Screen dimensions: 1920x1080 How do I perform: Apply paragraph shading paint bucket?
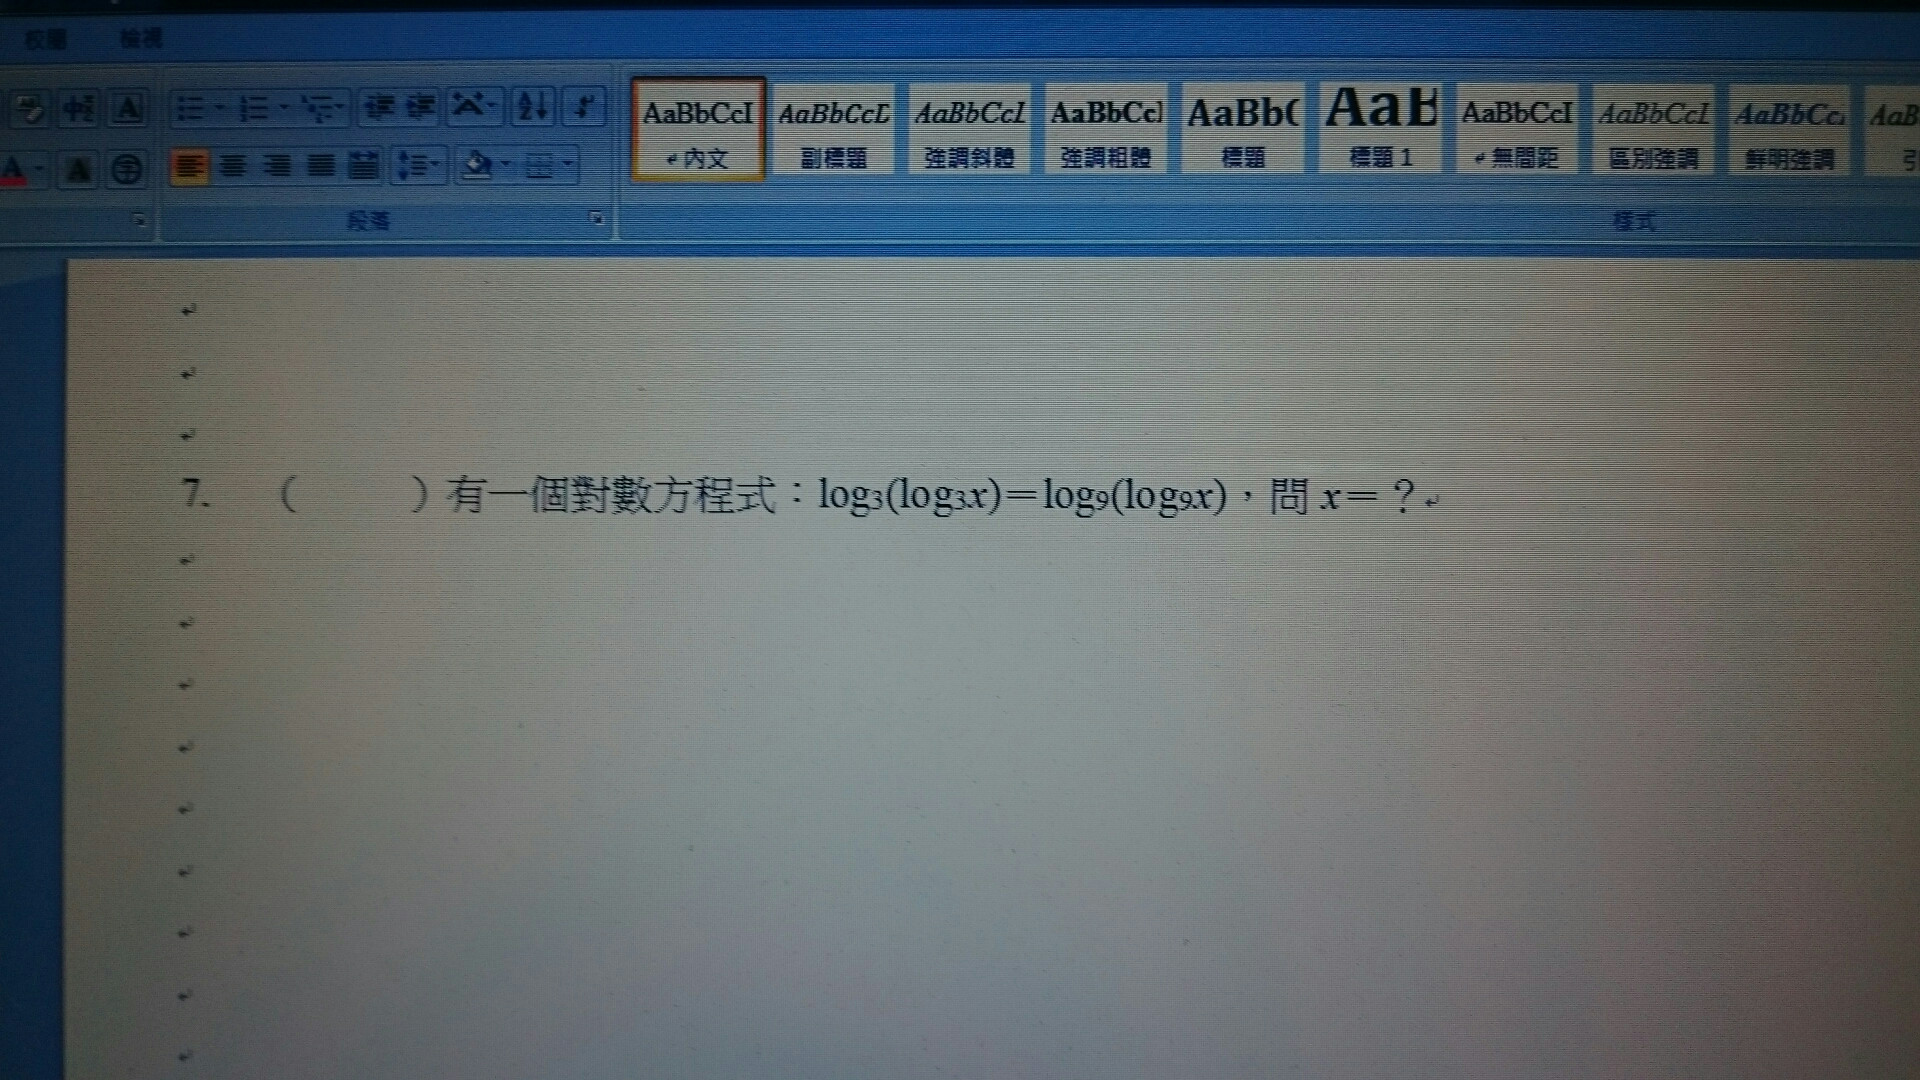coord(478,164)
